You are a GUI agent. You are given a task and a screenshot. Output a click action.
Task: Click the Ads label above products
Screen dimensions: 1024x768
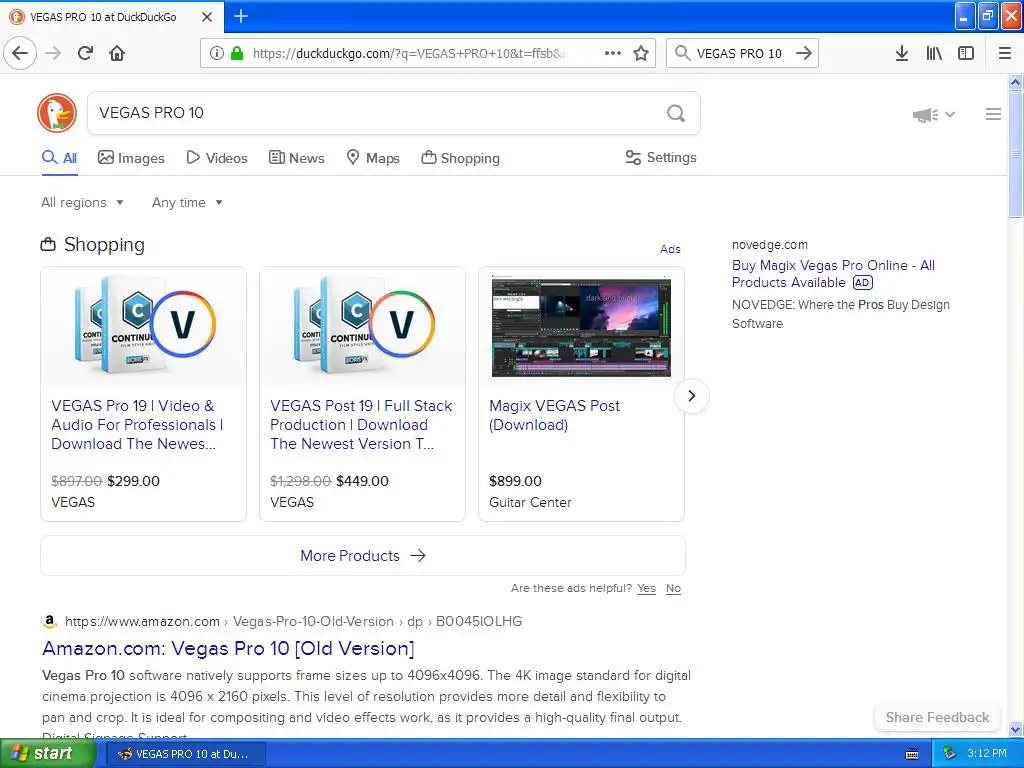(x=670, y=249)
